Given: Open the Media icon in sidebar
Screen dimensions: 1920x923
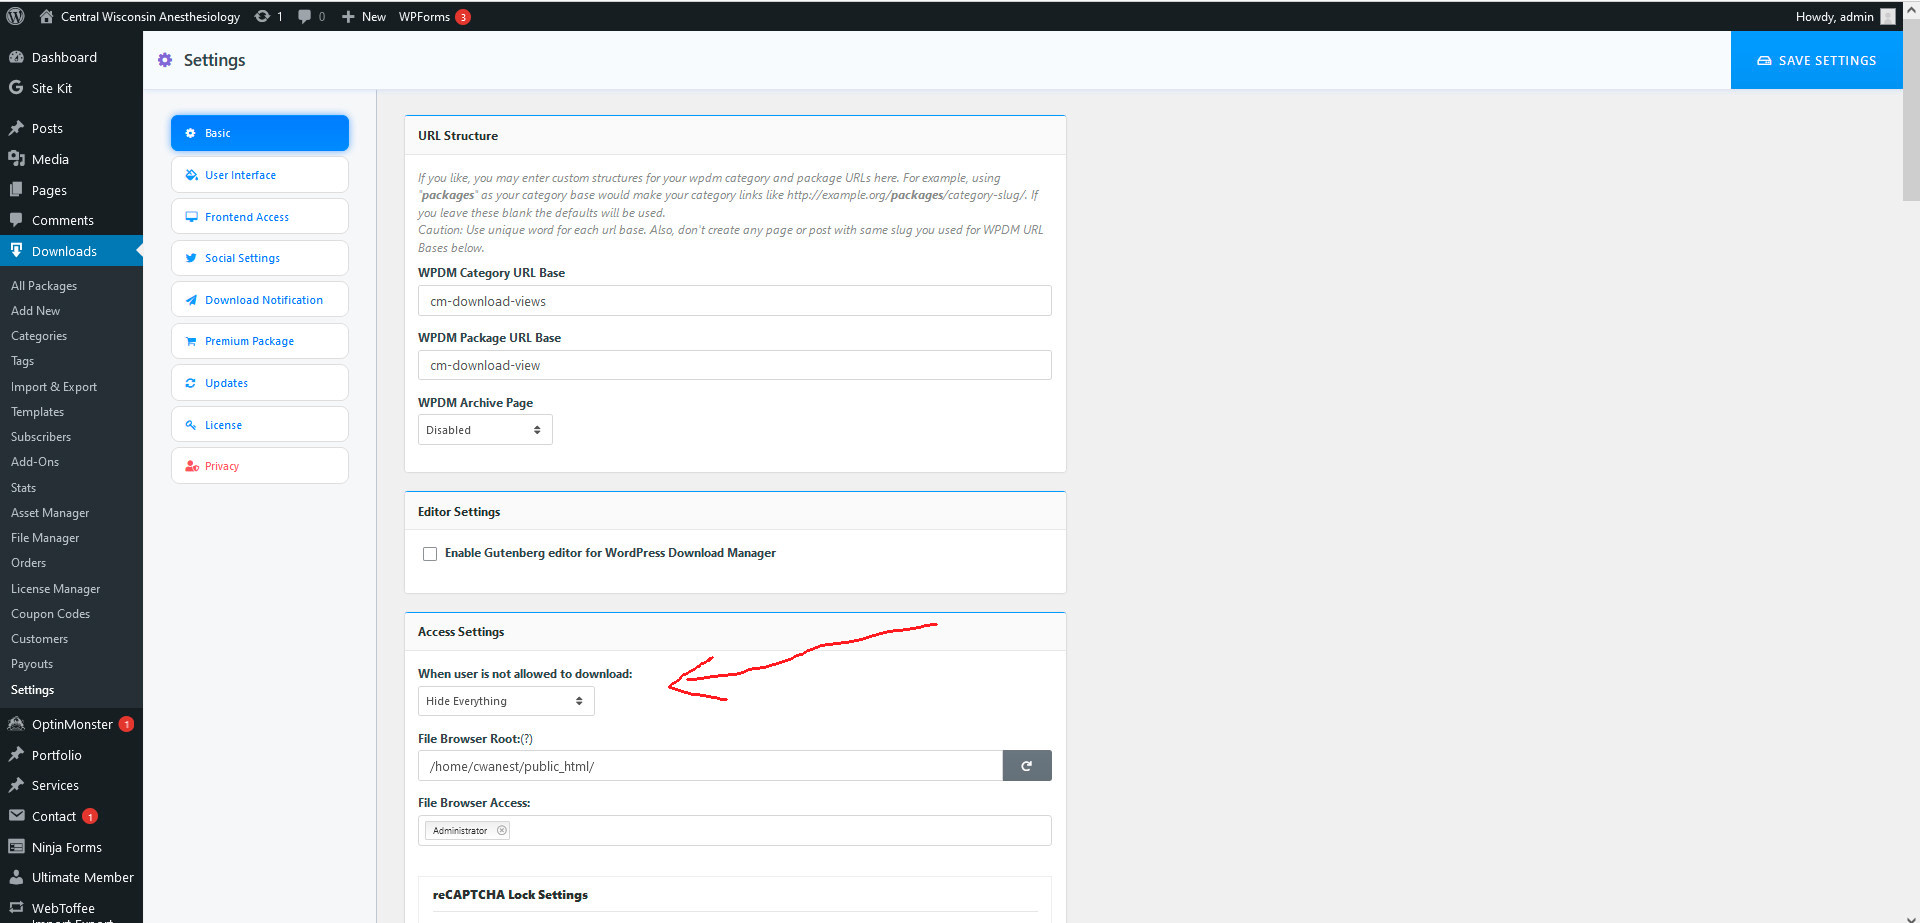Looking at the screenshot, I should (16, 159).
